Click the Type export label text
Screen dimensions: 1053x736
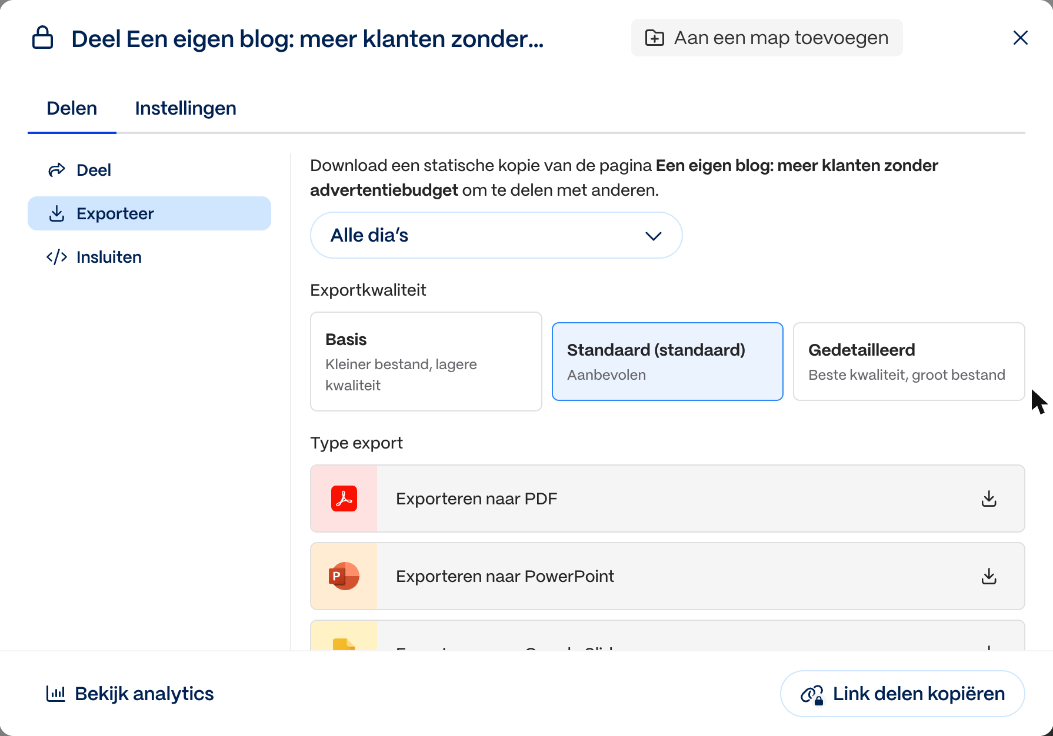click(357, 443)
